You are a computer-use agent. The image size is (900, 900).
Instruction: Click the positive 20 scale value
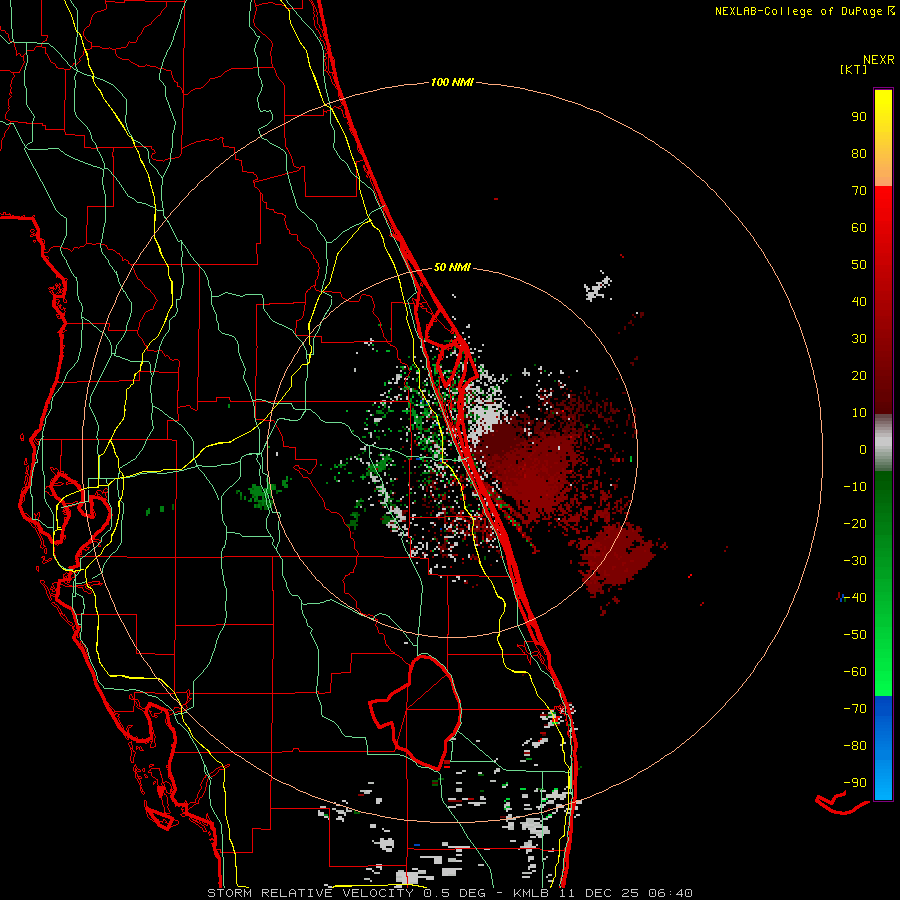coord(859,375)
